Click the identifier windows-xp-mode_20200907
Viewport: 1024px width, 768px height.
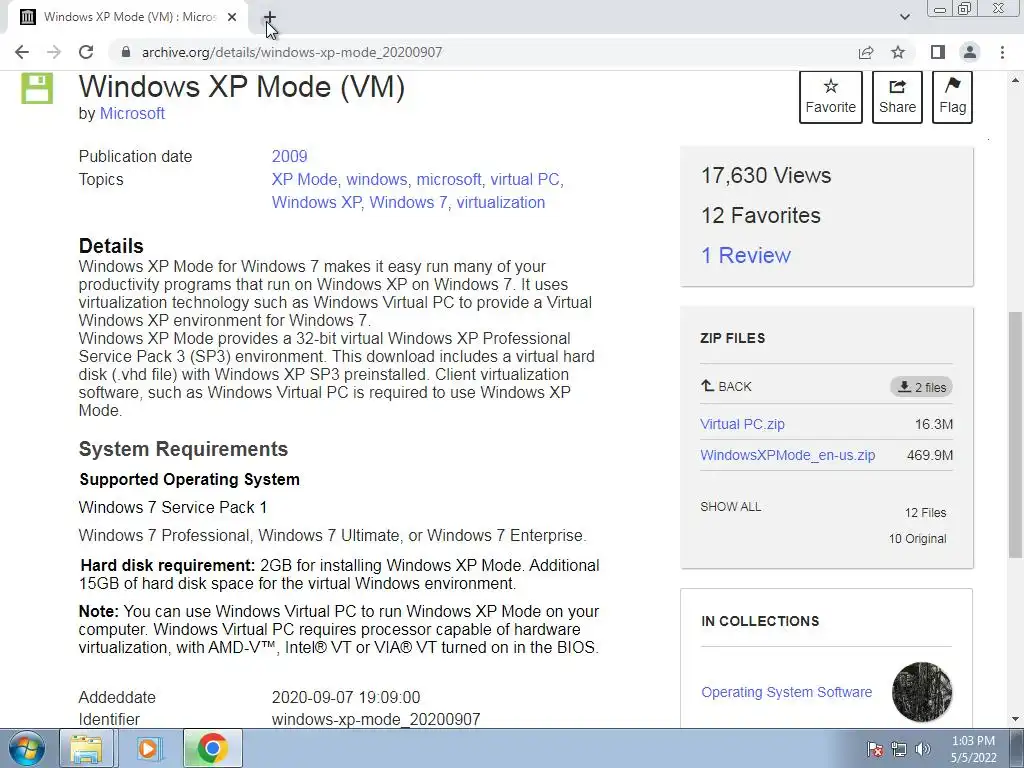pos(376,719)
